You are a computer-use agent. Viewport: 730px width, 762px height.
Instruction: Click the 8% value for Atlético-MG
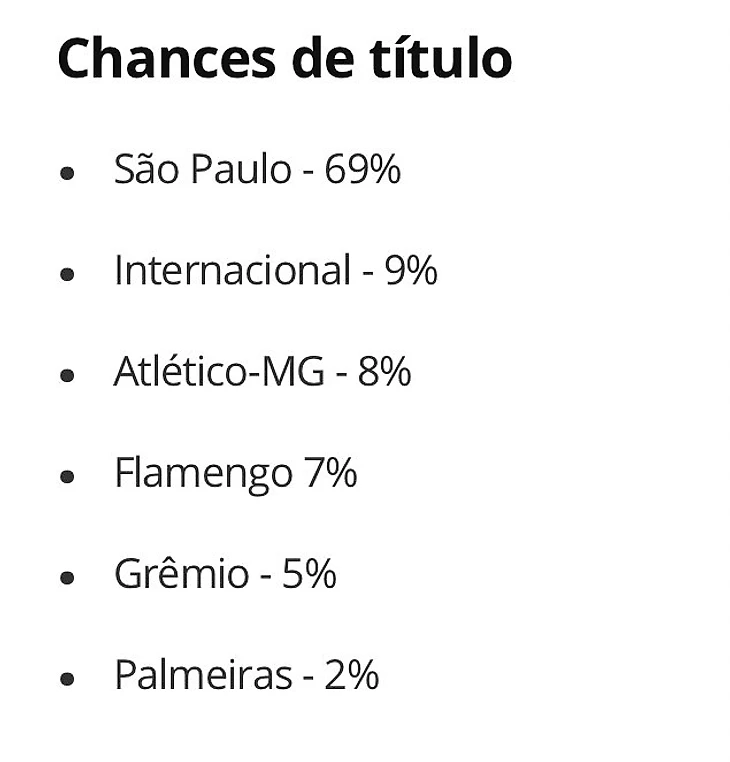pyautogui.click(x=384, y=372)
